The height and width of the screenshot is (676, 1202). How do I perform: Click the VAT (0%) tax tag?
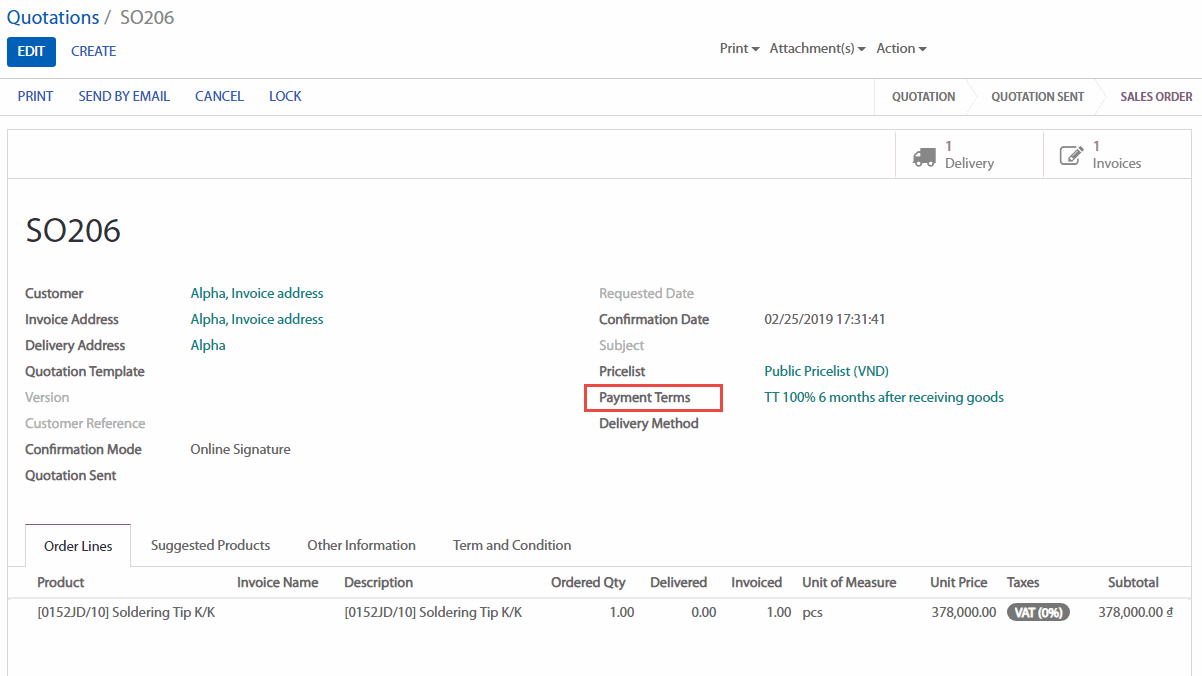pos(1038,612)
